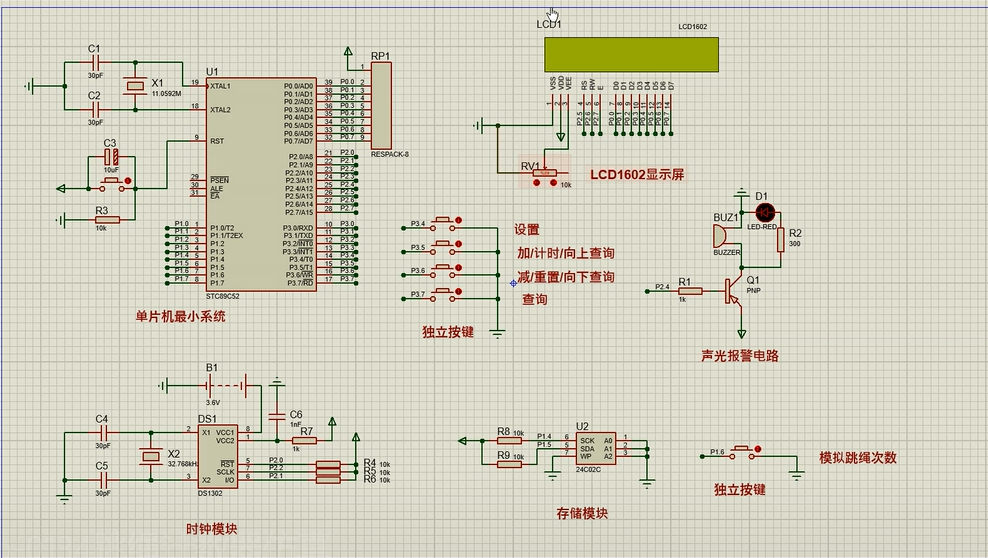Select the X2 32.768kHz crystal

pyautogui.click(x=149, y=457)
